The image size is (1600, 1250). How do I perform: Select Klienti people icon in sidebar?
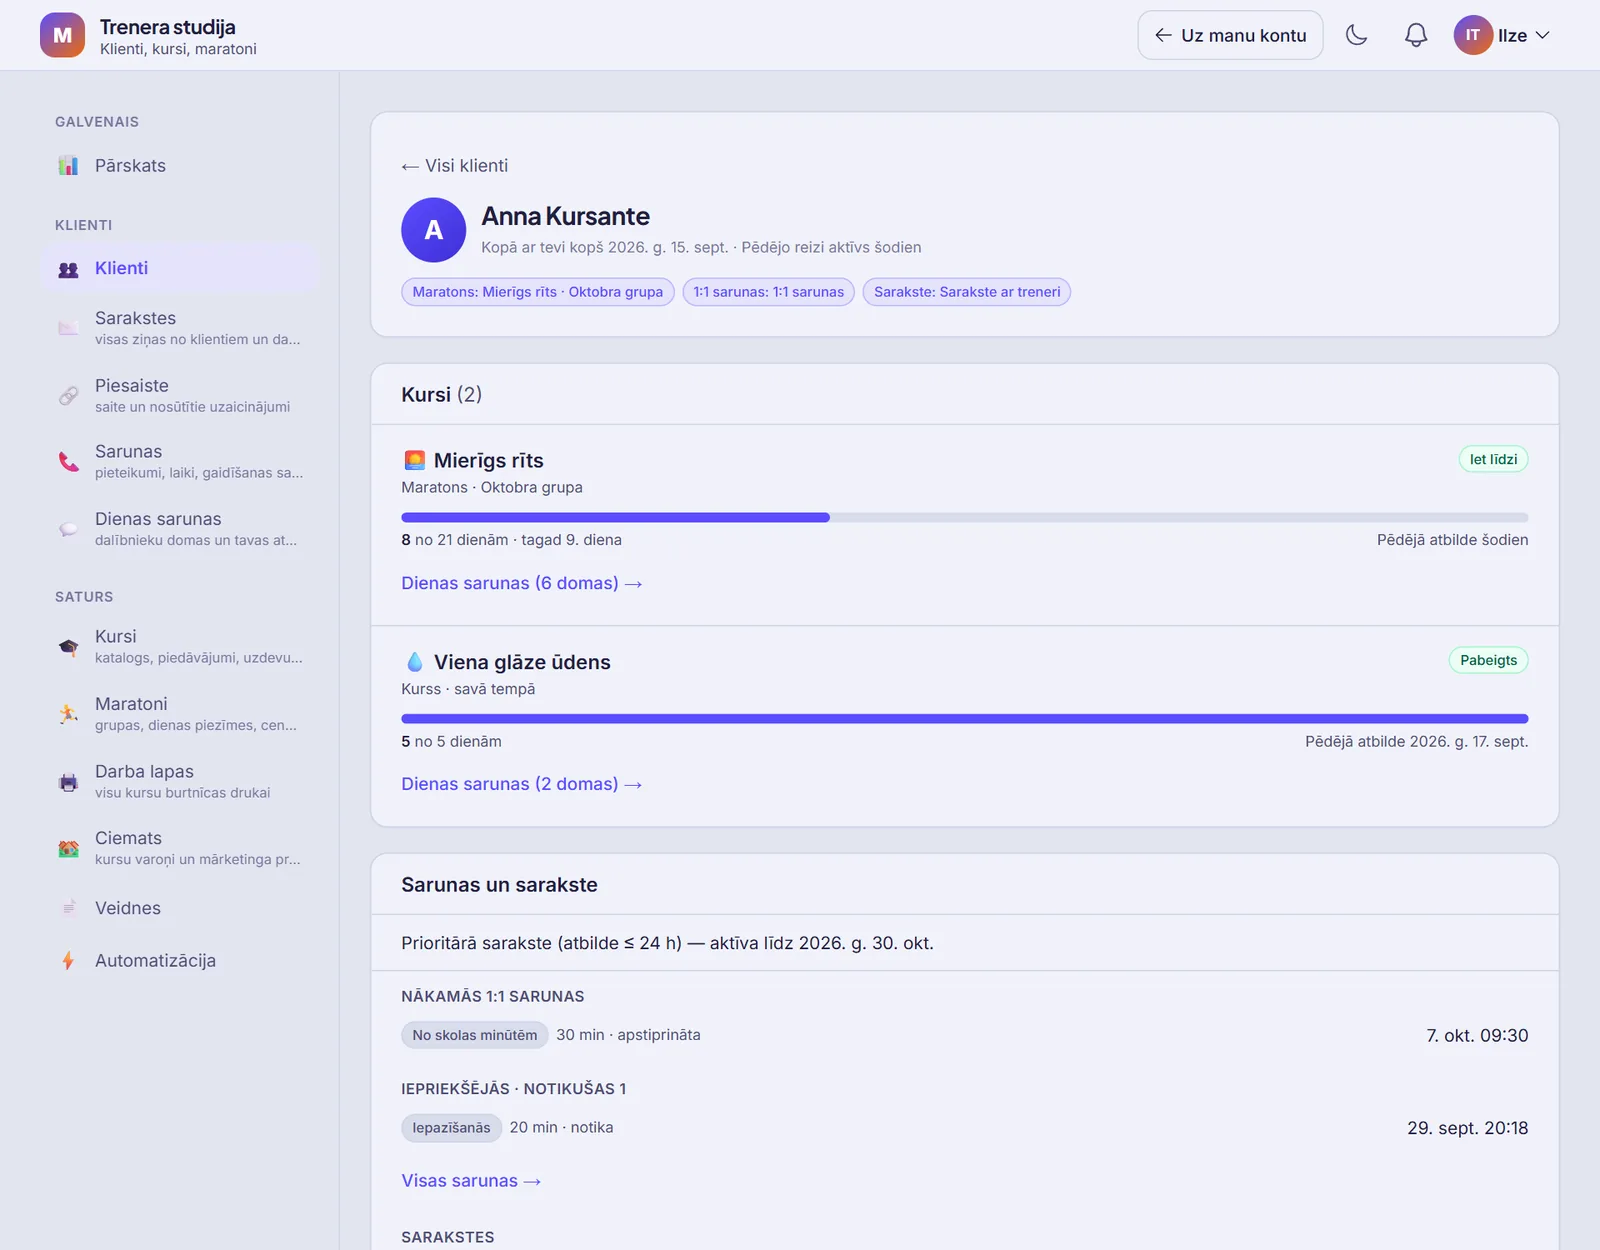click(68, 269)
